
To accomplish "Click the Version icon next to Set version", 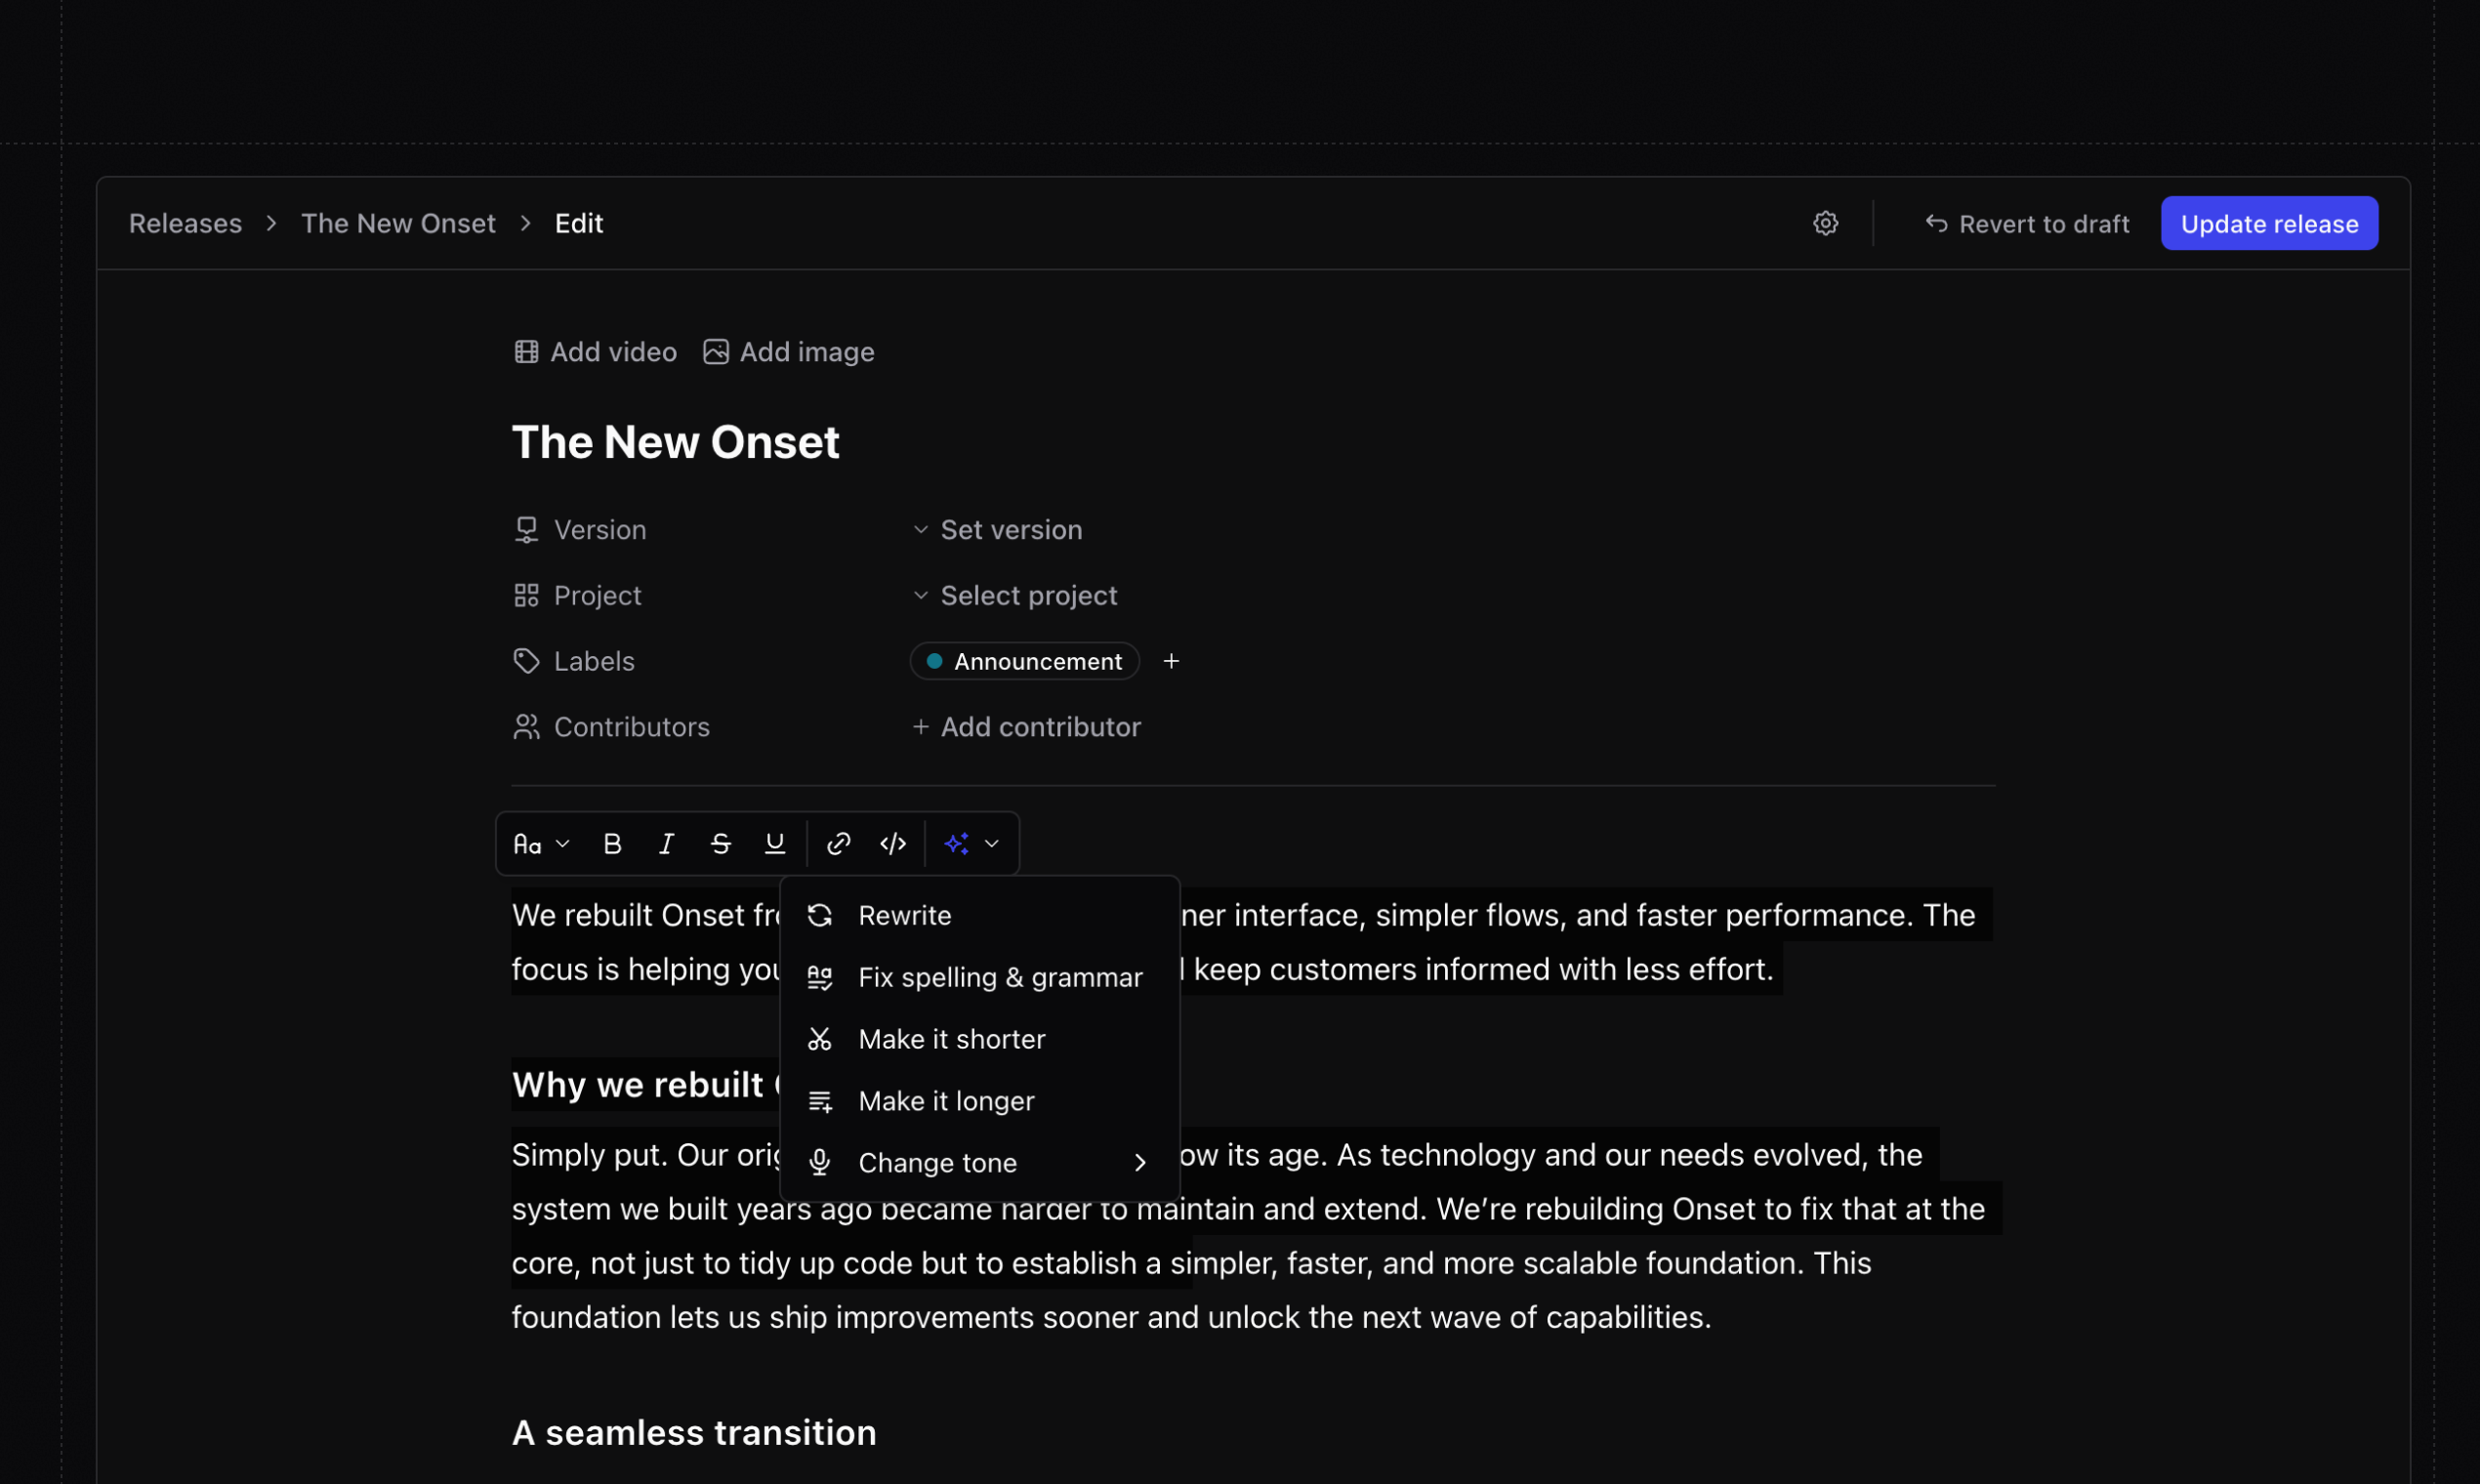I will tap(527, 529).
